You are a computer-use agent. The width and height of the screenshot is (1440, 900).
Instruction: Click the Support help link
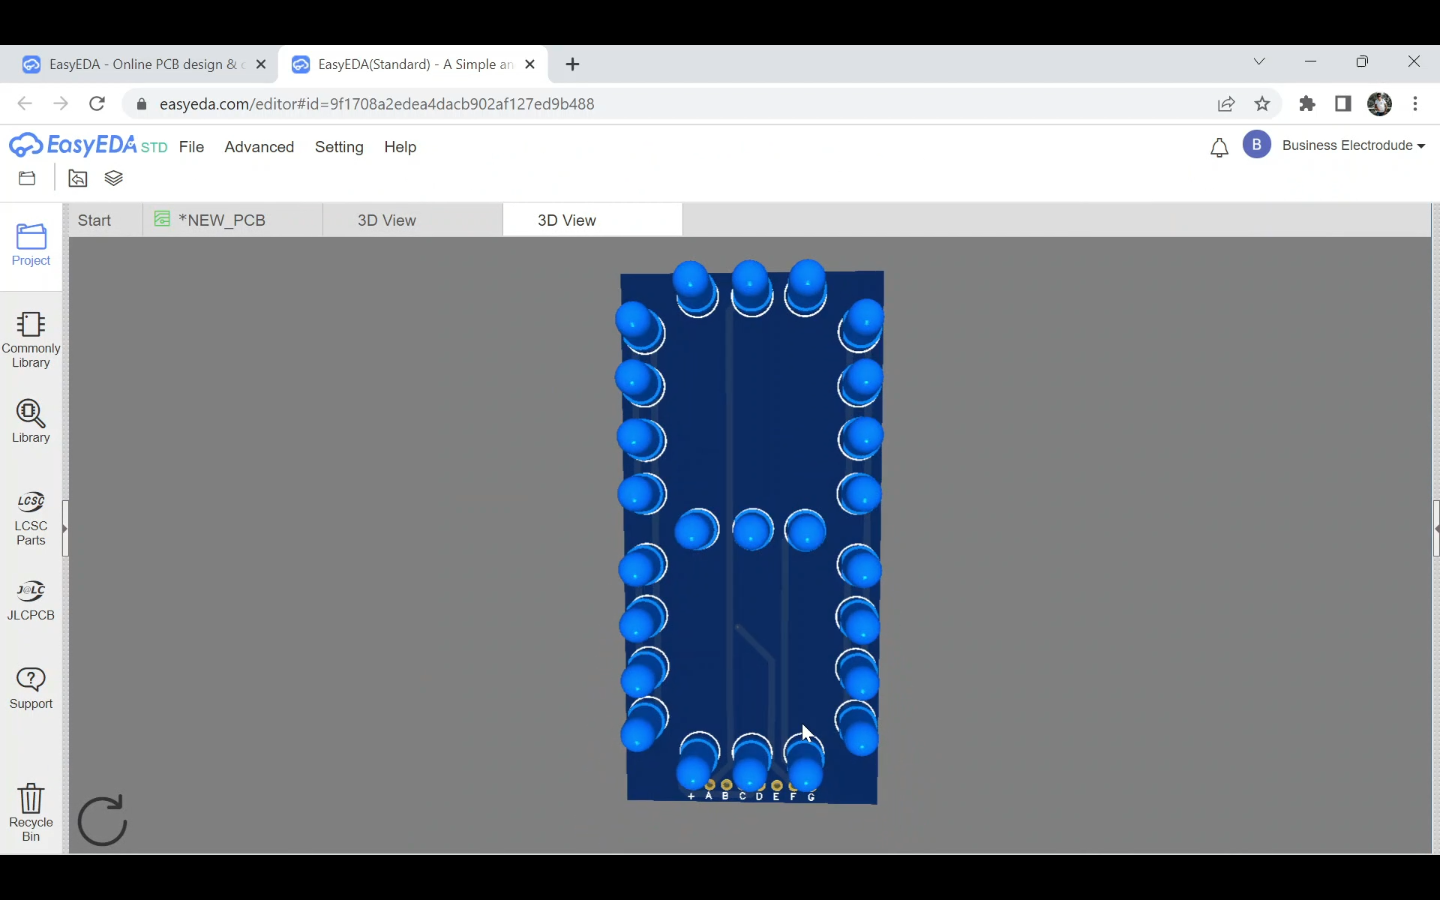pyautogui.click(x=30, y=687)
